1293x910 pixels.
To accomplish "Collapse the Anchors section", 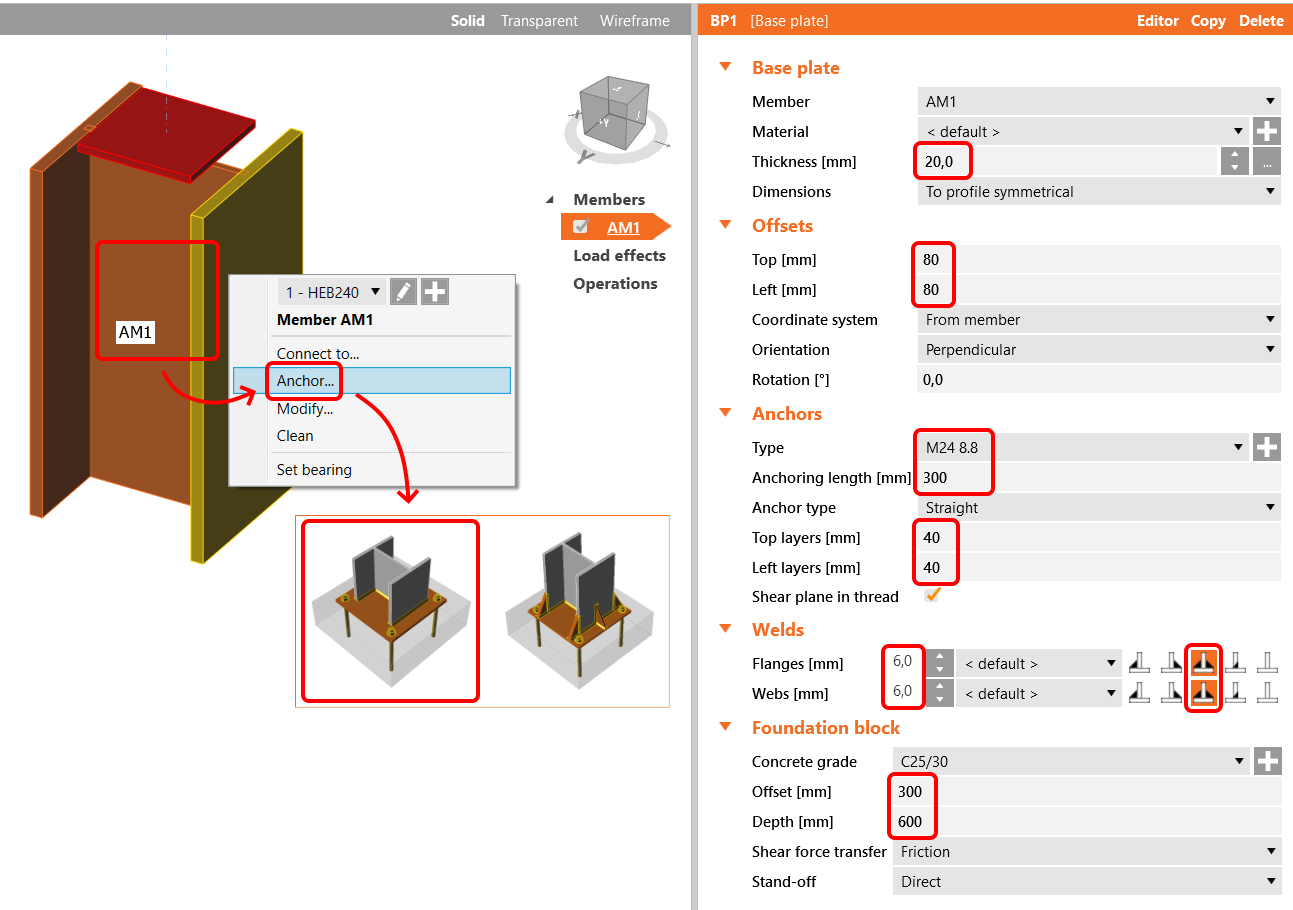I will click(726, 413).
